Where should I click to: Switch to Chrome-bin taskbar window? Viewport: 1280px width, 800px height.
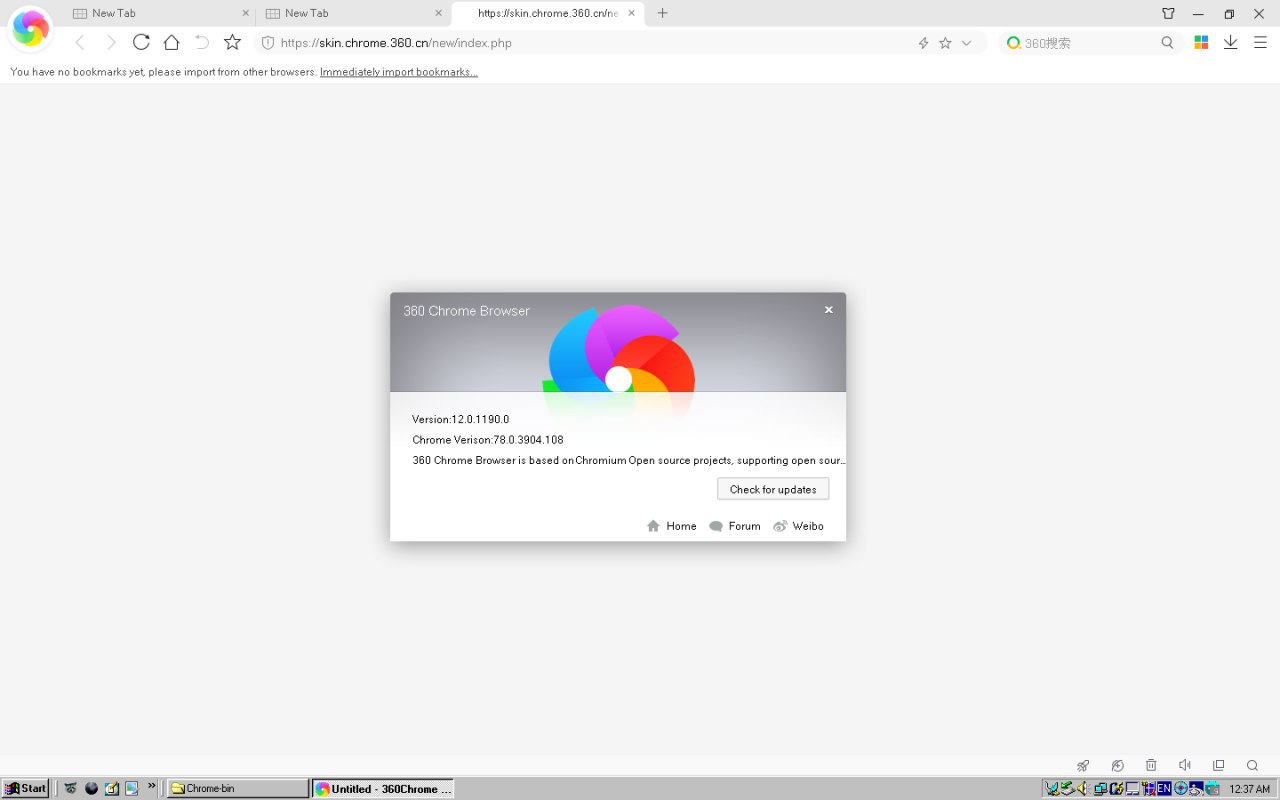point(238,788)
